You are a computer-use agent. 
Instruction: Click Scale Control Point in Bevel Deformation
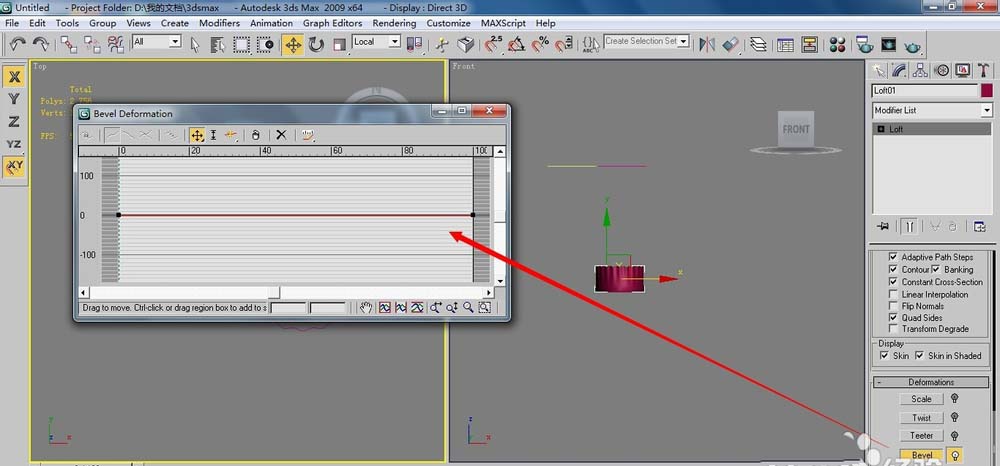[214, 135]
